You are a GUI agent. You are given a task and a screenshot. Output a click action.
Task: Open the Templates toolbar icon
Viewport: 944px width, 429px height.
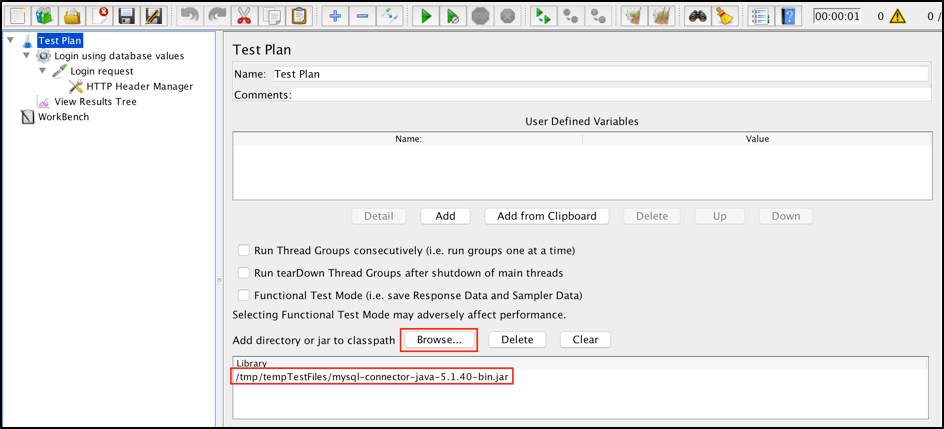(x=45, y=16)
